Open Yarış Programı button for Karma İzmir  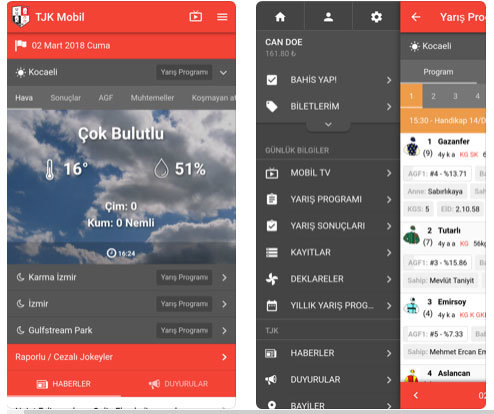(184, 277)
